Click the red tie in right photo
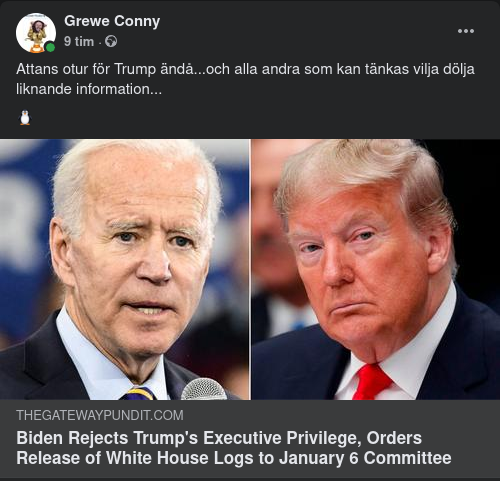This screenshot has height=481, width=500. [371, 382]
